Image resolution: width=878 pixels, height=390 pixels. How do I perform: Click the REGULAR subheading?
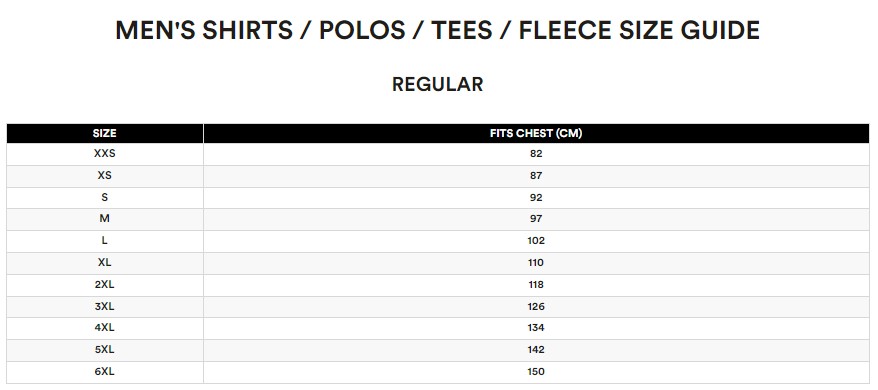437,85
